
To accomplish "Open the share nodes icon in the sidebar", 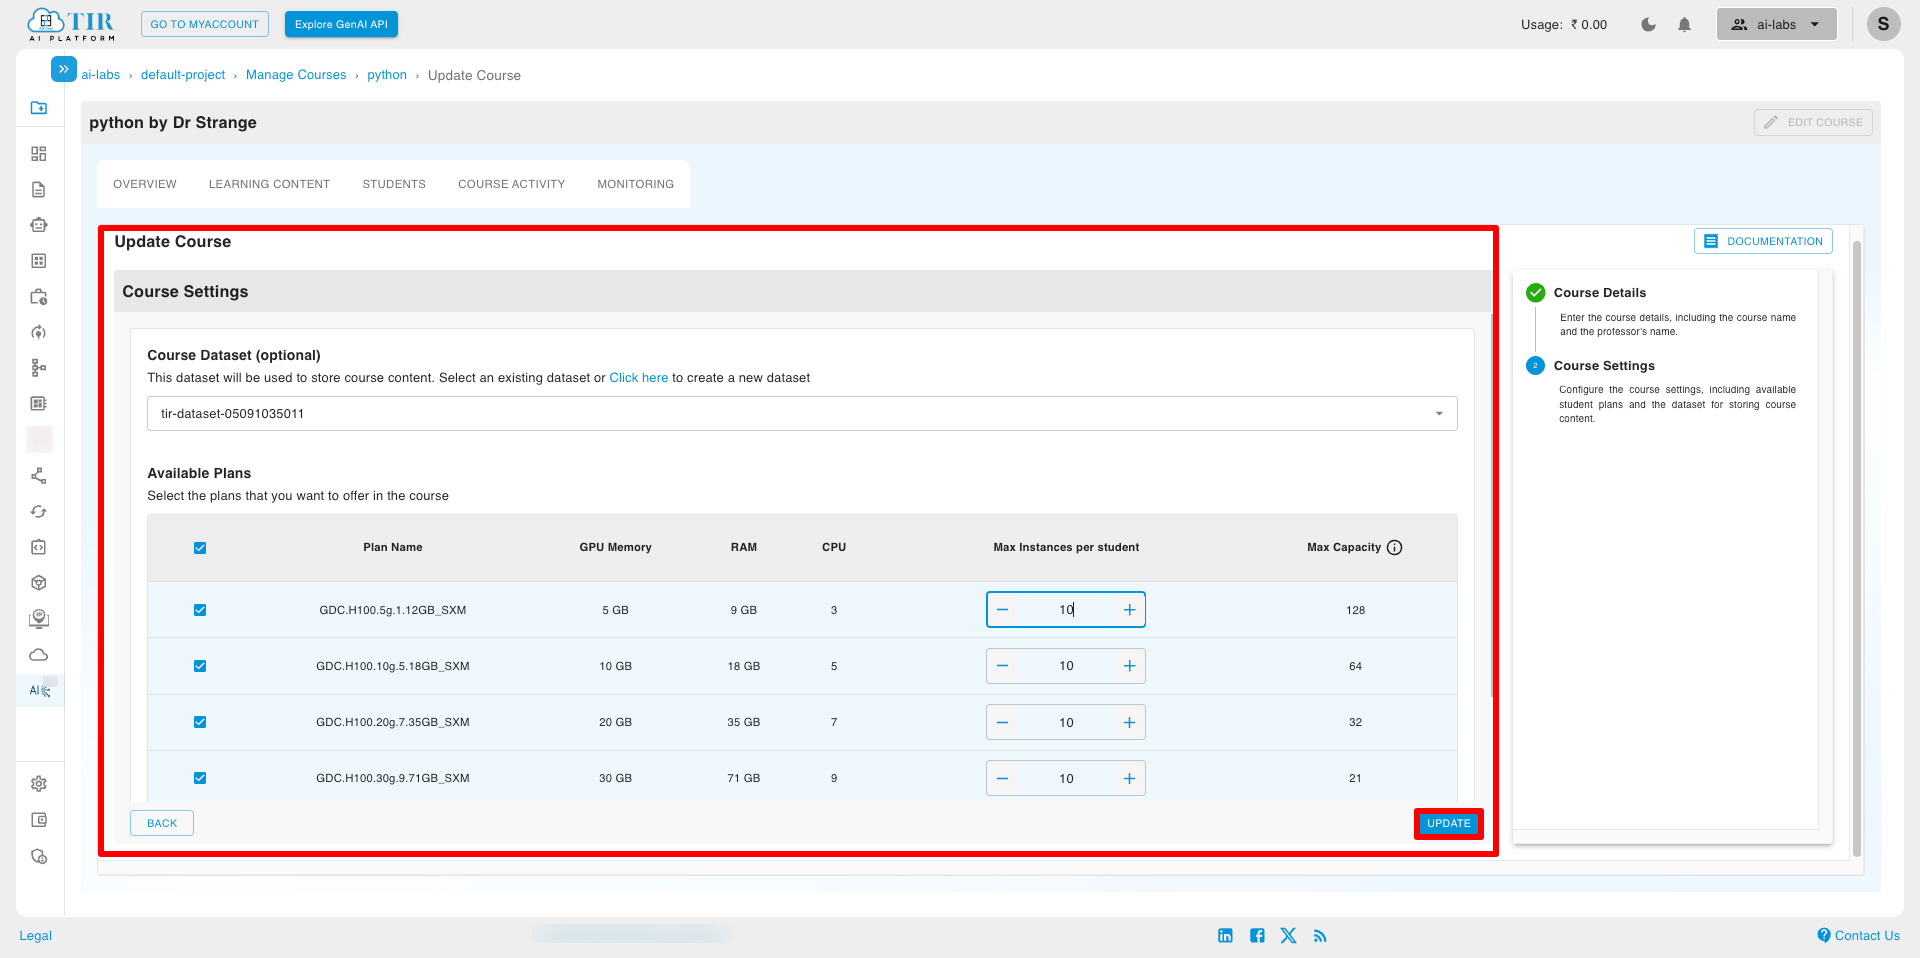I will point(39,476).
